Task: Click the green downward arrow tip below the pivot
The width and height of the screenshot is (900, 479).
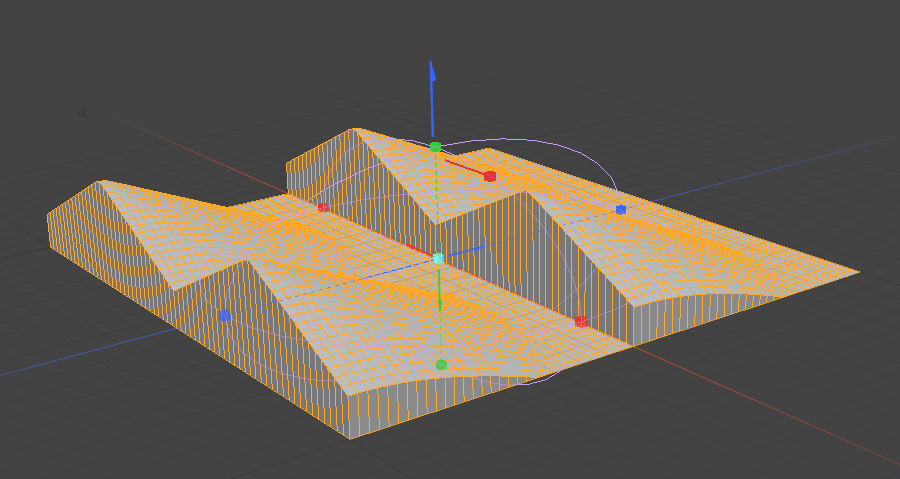Action: [x=439, y=304]
